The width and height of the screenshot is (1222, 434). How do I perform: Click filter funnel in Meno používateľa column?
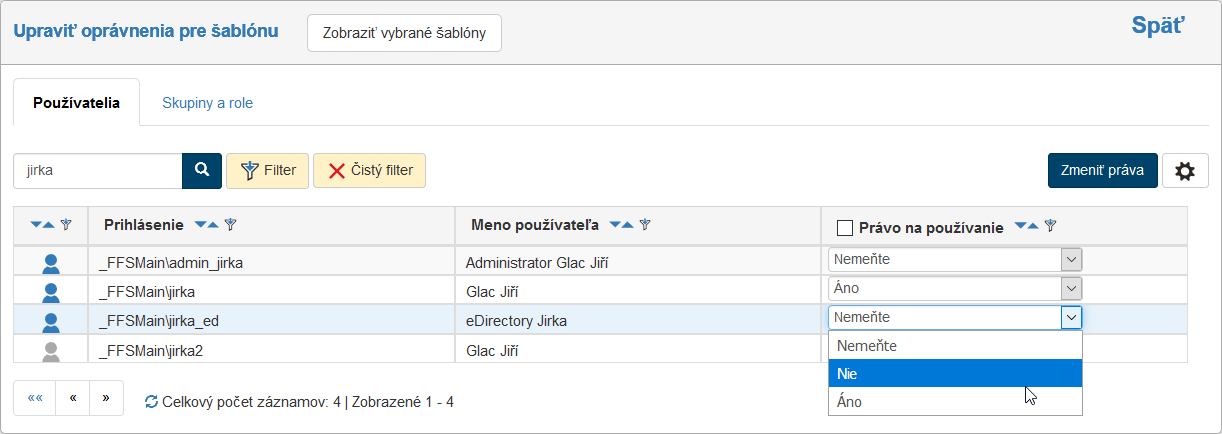(645, 225)
